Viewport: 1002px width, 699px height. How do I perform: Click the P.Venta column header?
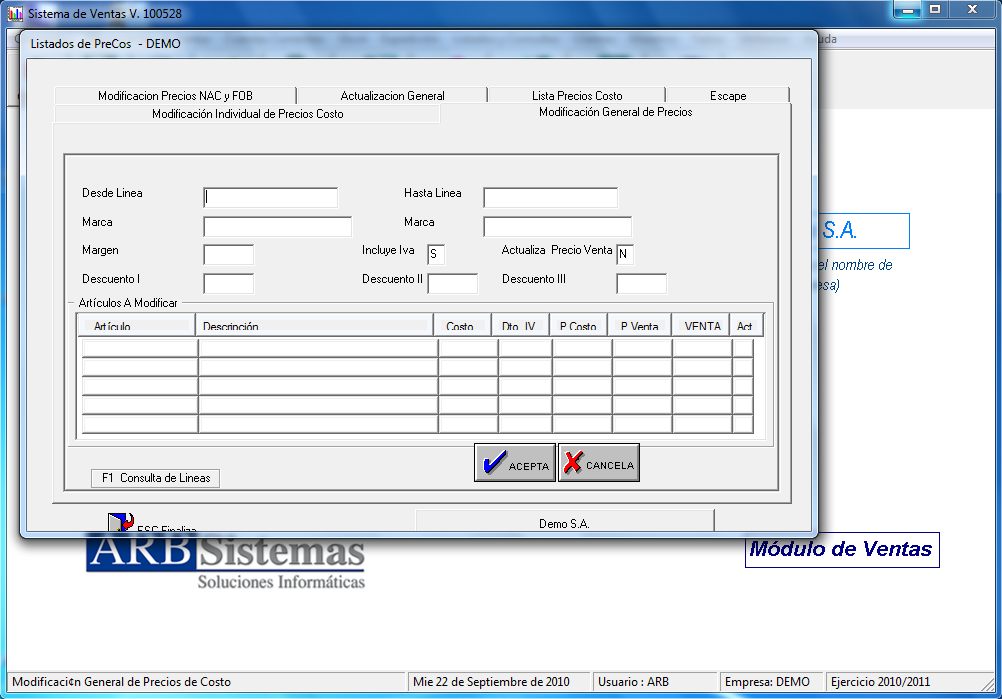click(x=640, y=326)
